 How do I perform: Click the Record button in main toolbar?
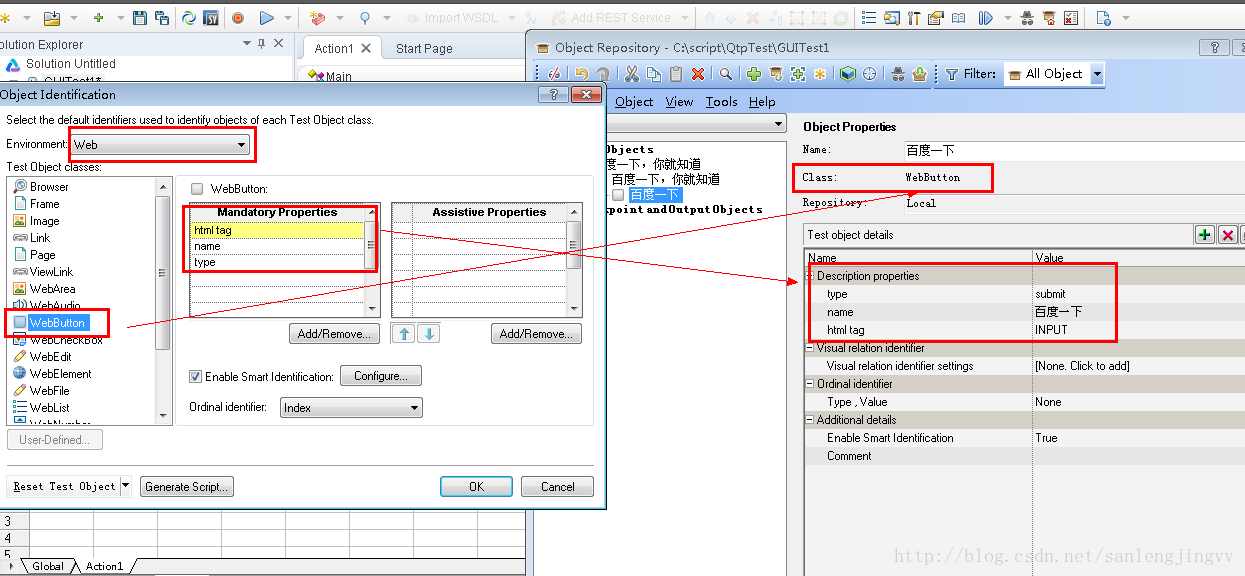pyautogui.click(x=238, y=18)
